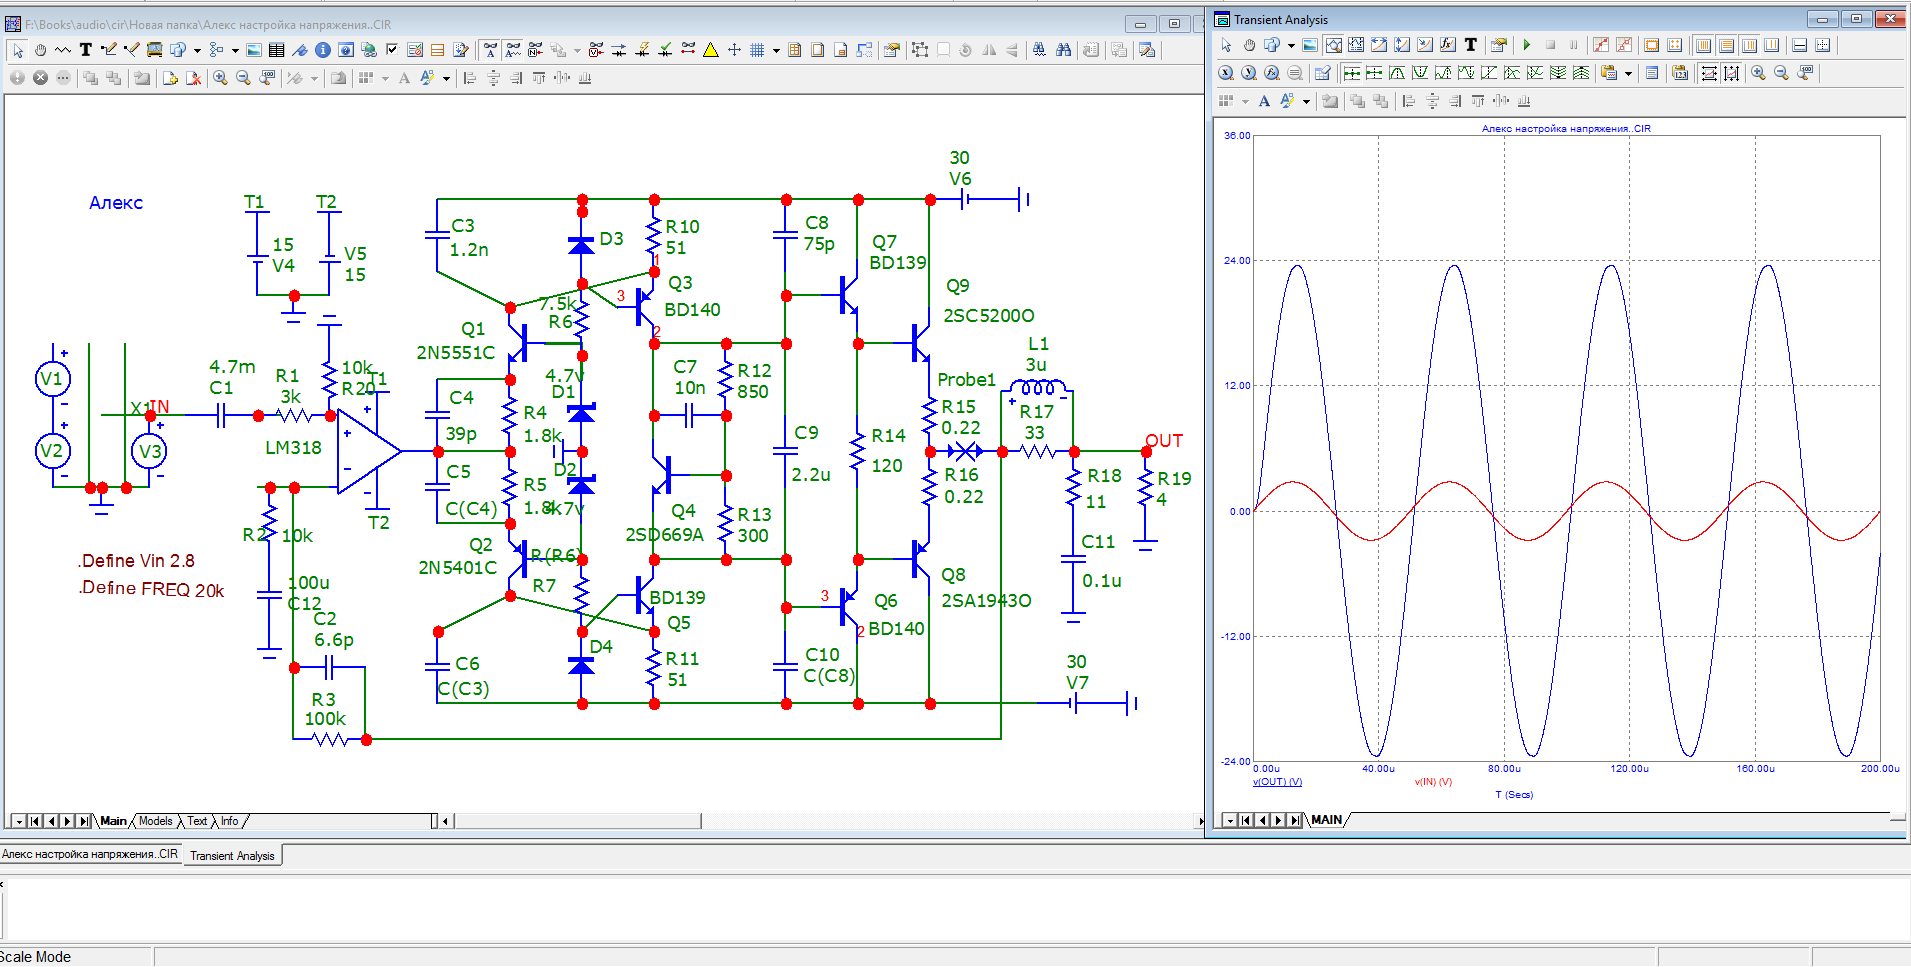Click the blue Info icon
The width and height of the screenshot is (1911, 967).
coord(323,50)
